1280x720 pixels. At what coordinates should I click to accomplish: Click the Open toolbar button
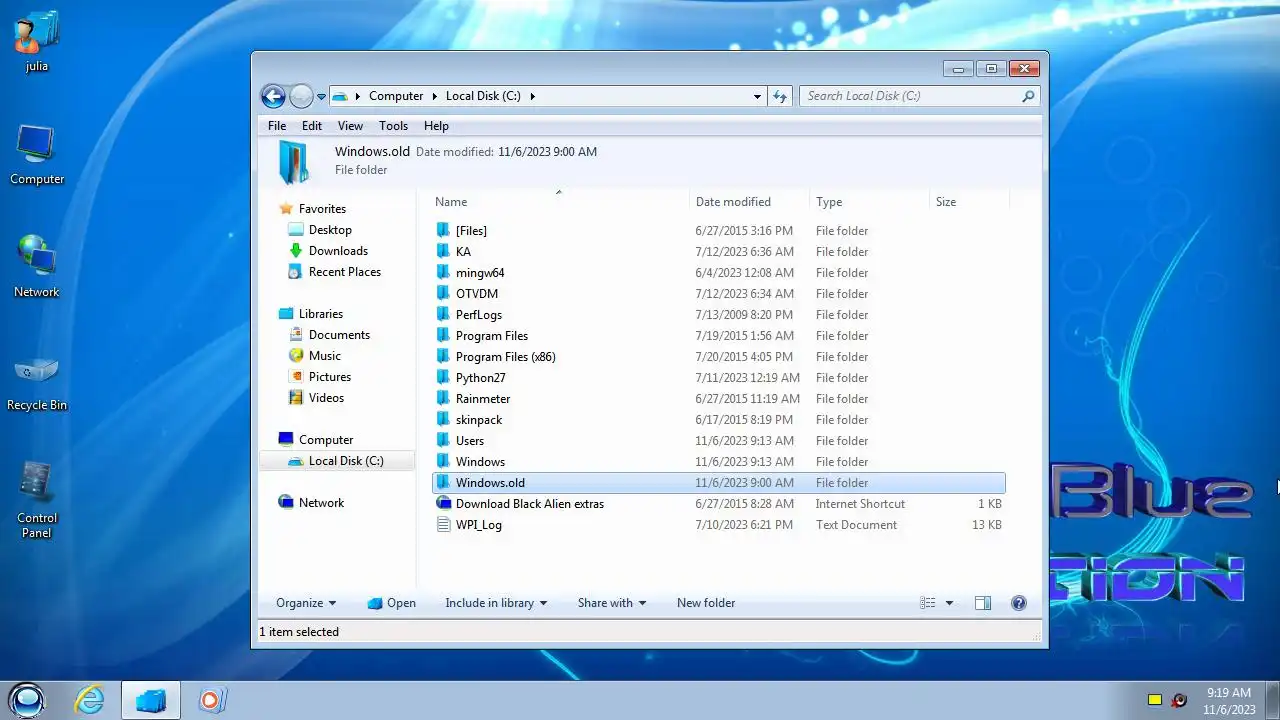tap(391, 603)
